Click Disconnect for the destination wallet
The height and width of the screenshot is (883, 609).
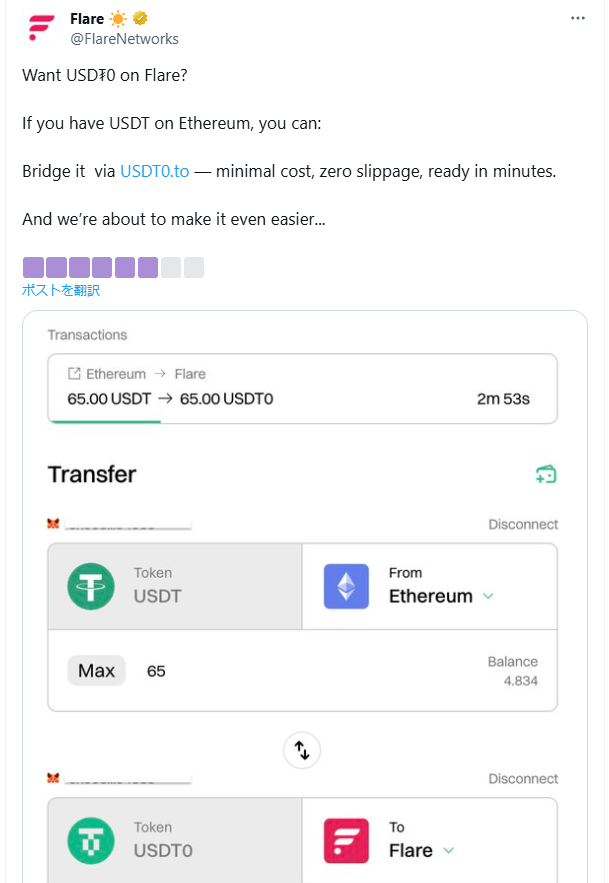523,779
